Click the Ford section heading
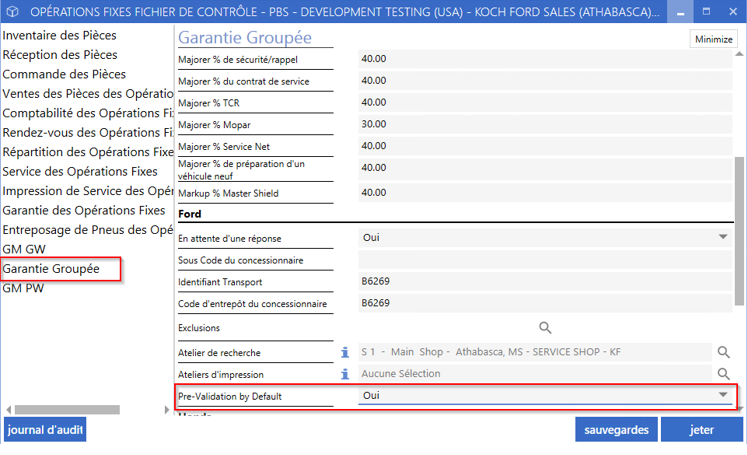 (190, 214)
